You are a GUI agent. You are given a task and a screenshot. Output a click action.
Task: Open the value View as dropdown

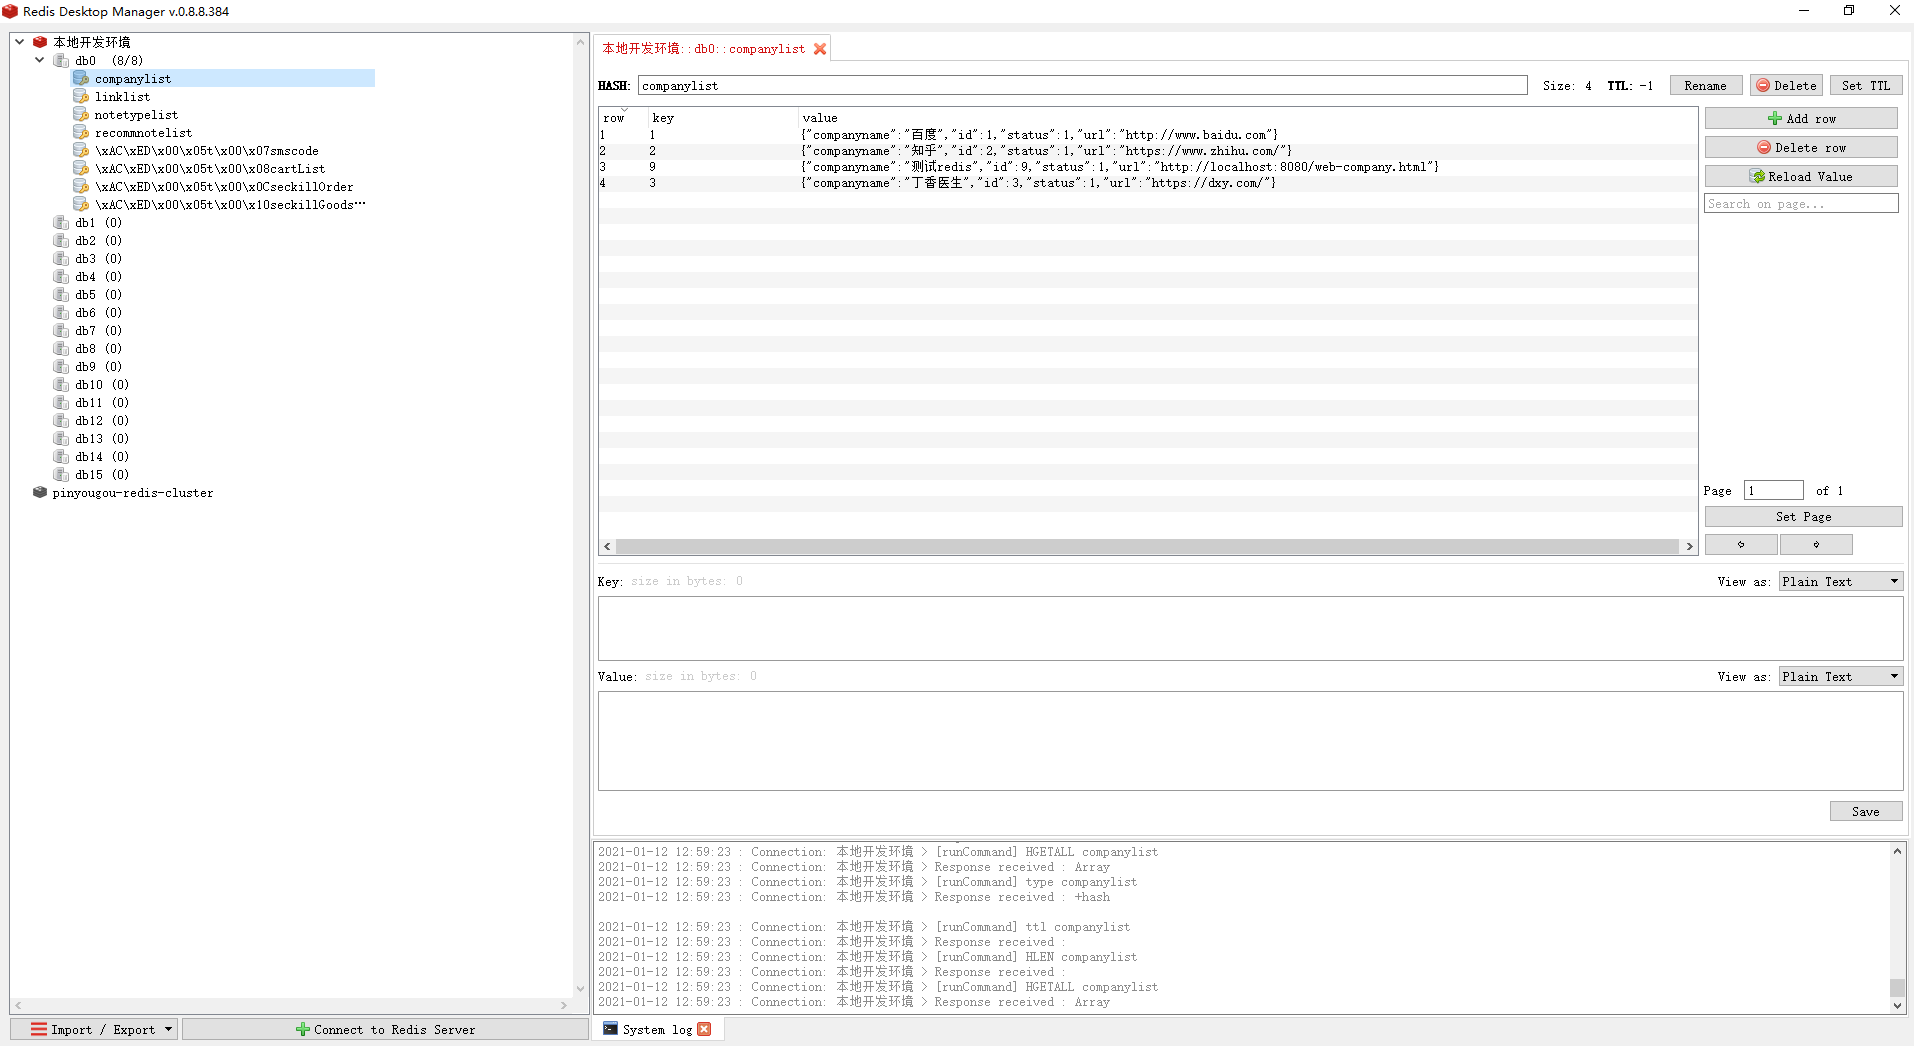click(1841, 676)
